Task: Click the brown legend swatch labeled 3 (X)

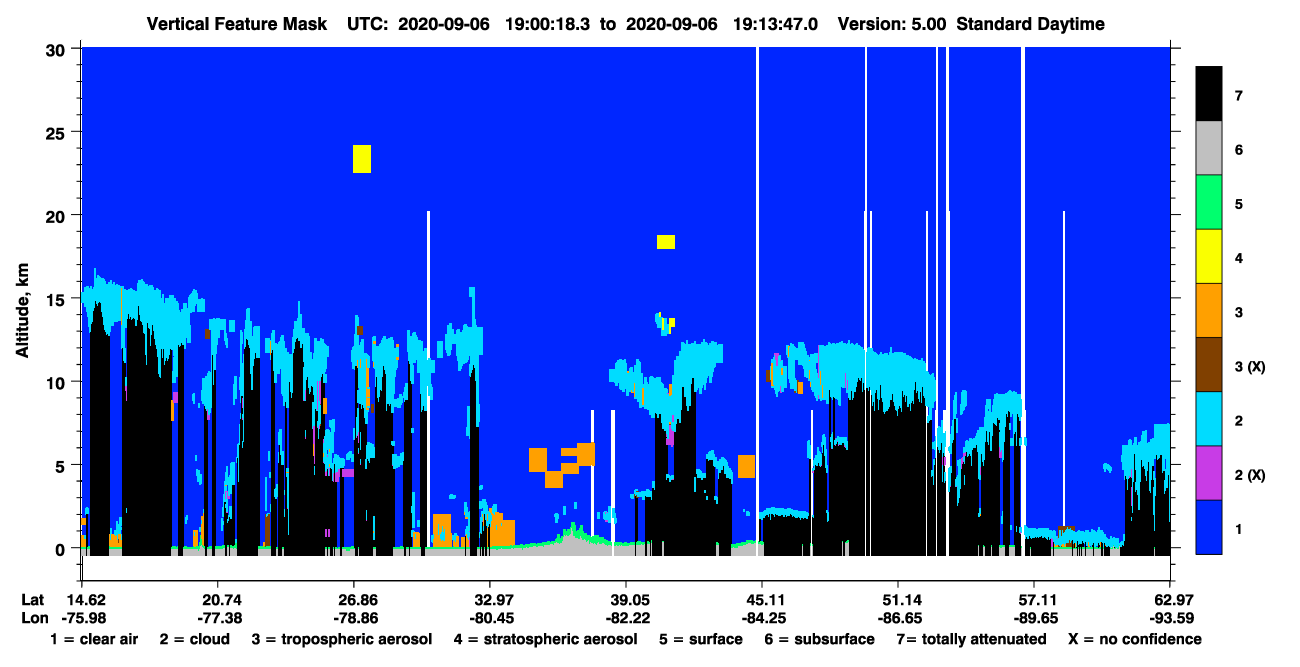Action: point(1209,365)
